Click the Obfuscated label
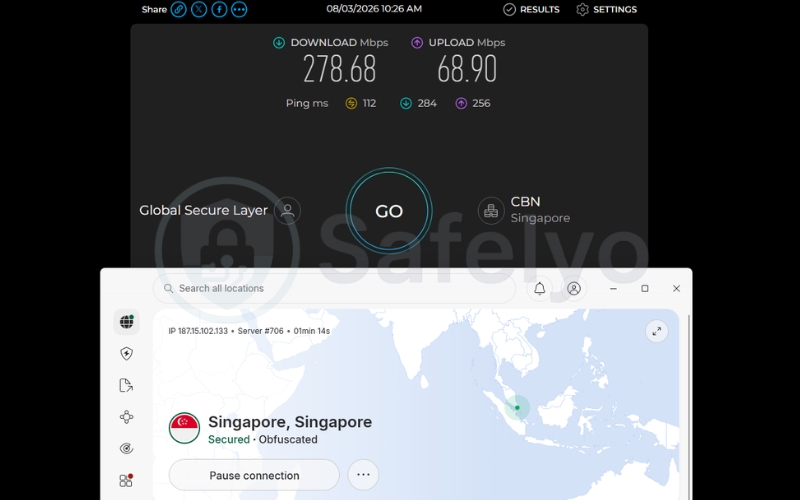 tap(288, 439)
